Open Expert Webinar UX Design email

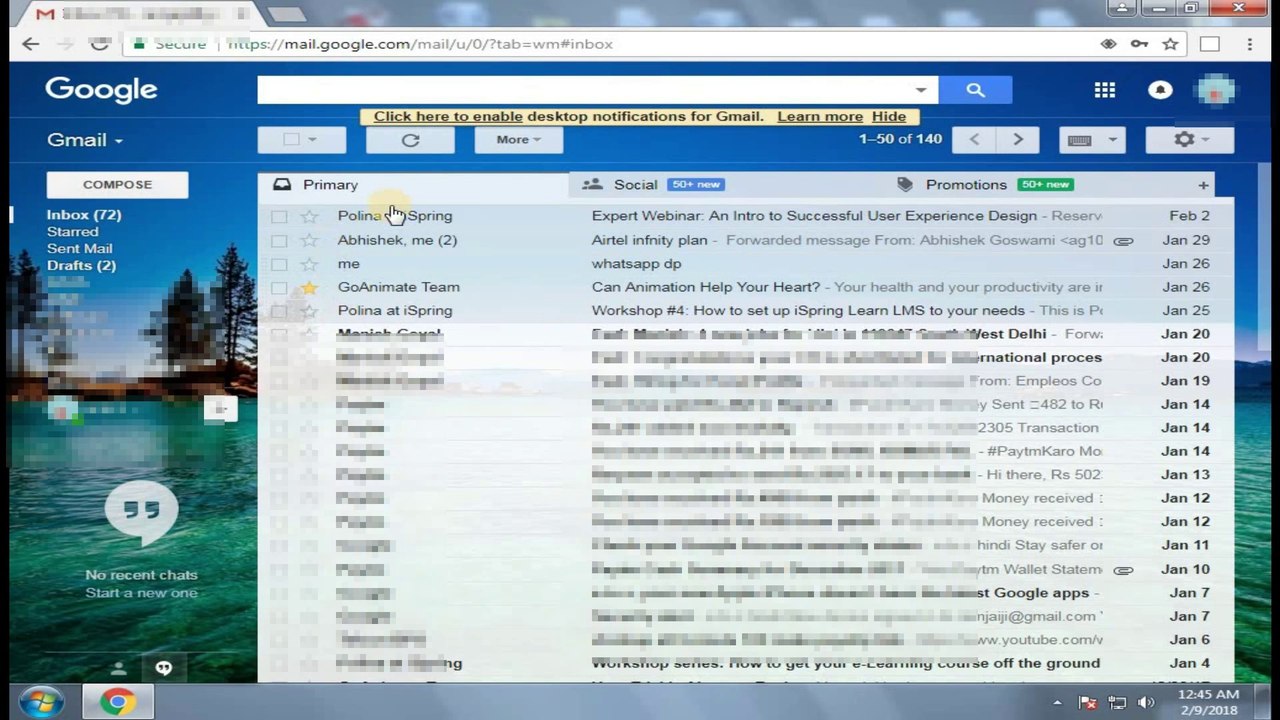pos(814,216)
